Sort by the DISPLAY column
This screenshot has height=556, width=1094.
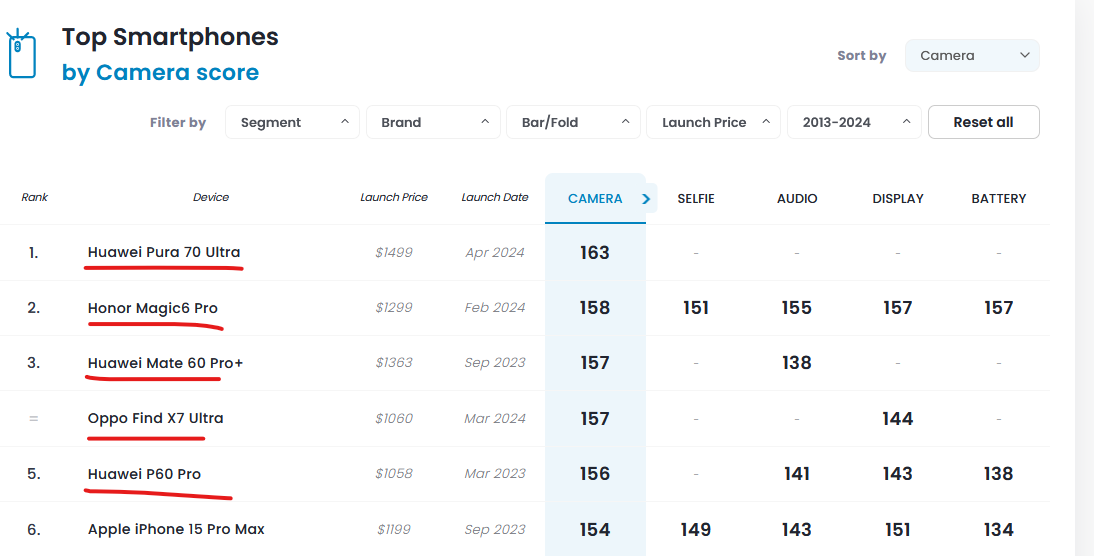[x=898, y=199]
